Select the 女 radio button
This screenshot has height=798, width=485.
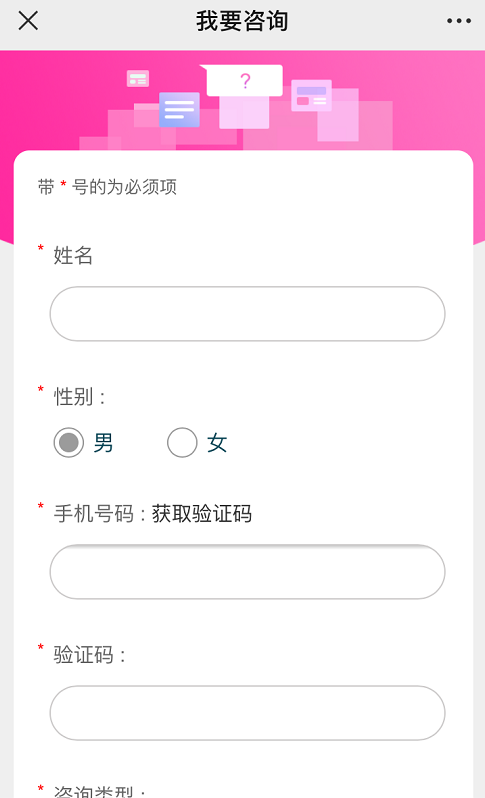pyautogui.click(x=182, y=442)
